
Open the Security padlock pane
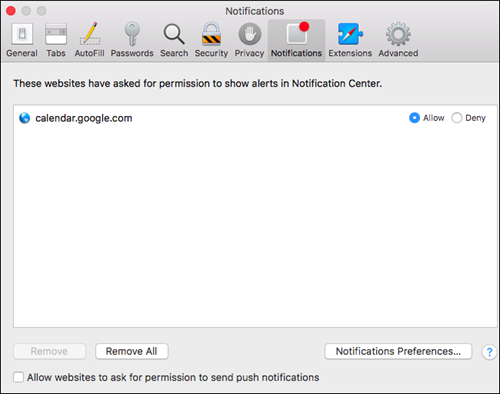211,40
